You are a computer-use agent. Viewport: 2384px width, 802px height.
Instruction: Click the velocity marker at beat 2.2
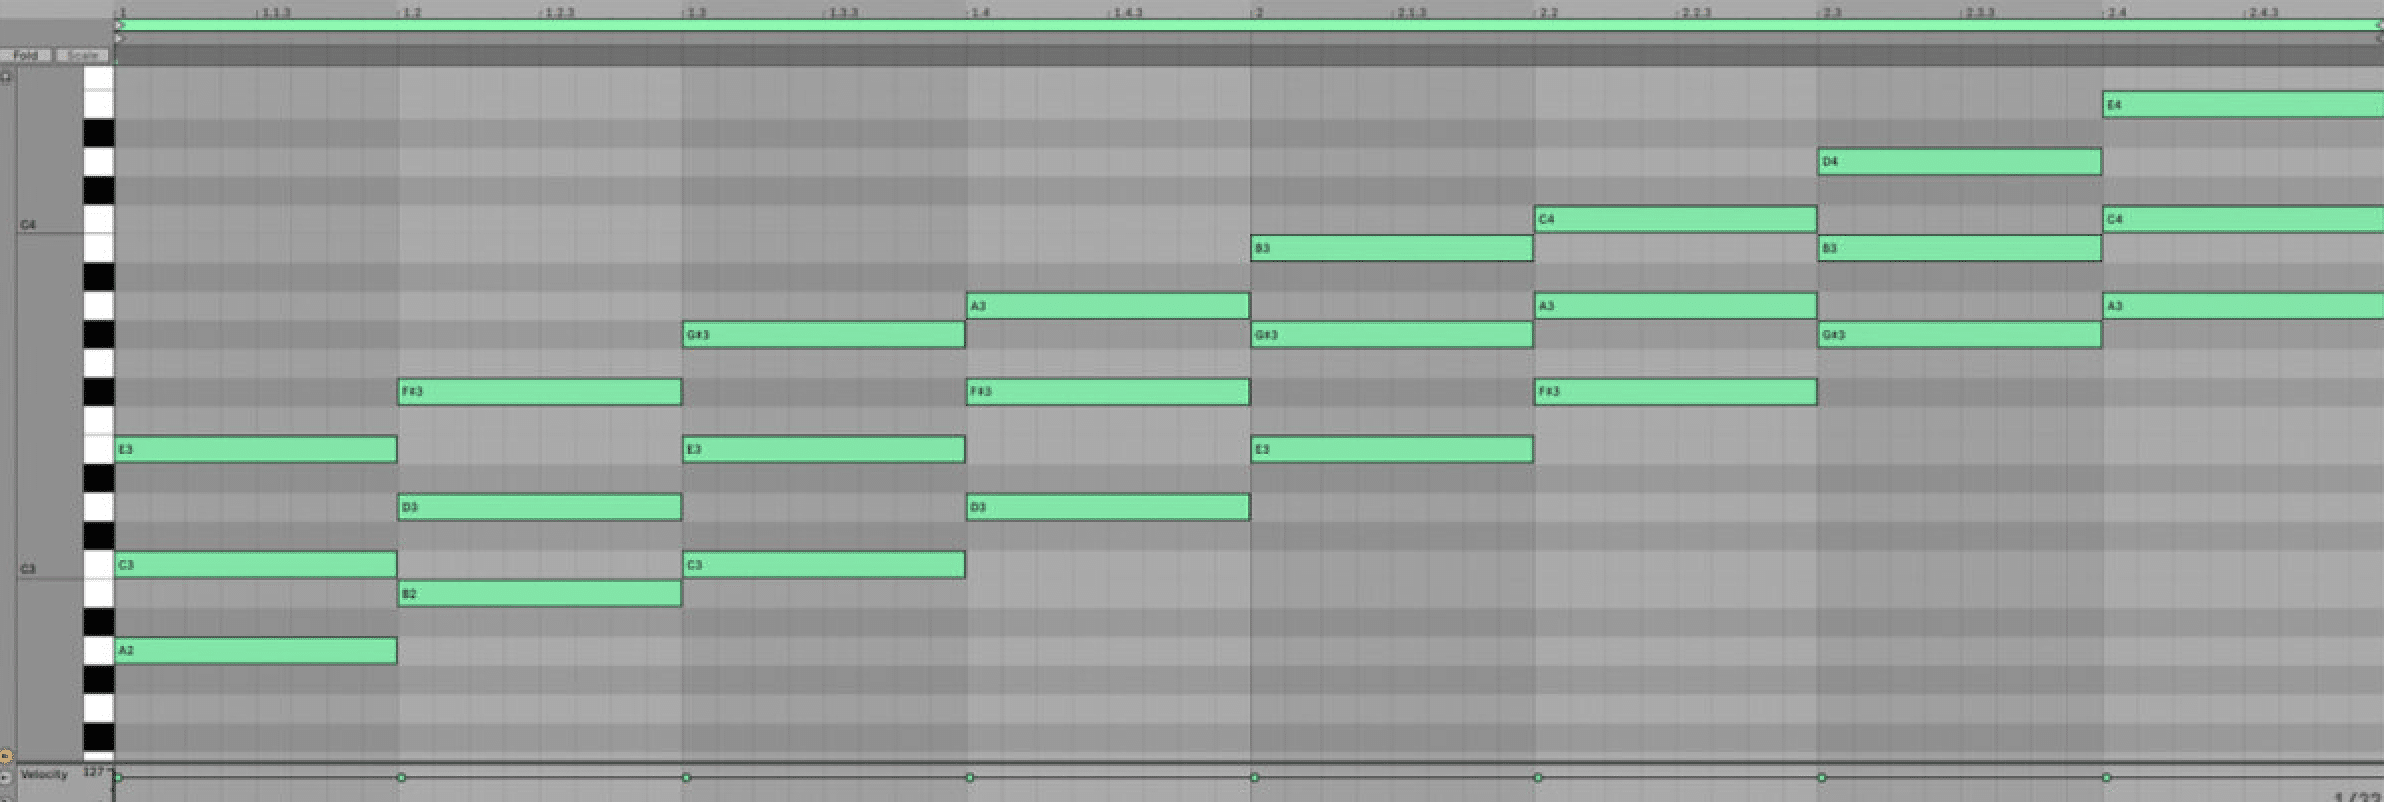pyautogui.click(x=1538, y=777)
